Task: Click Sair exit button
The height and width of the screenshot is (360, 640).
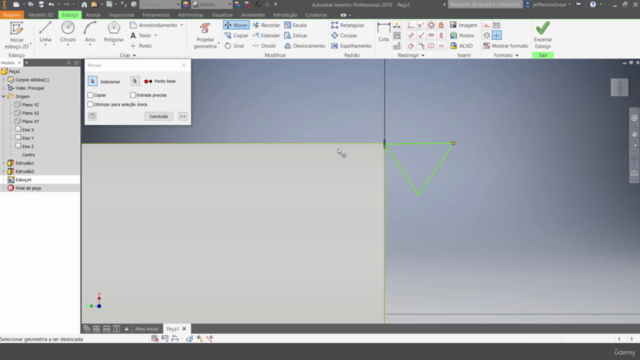Action: (x=543, y=55)
